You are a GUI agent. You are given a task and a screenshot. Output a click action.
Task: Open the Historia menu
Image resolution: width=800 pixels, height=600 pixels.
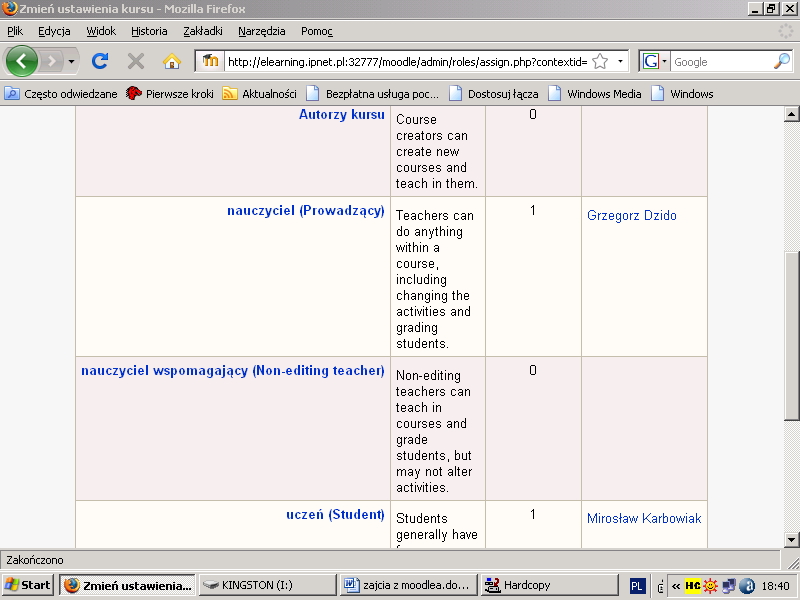point(149,31)
